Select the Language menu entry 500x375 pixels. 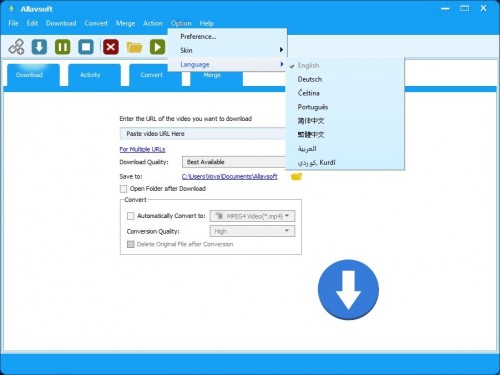[x=227, y=64]
